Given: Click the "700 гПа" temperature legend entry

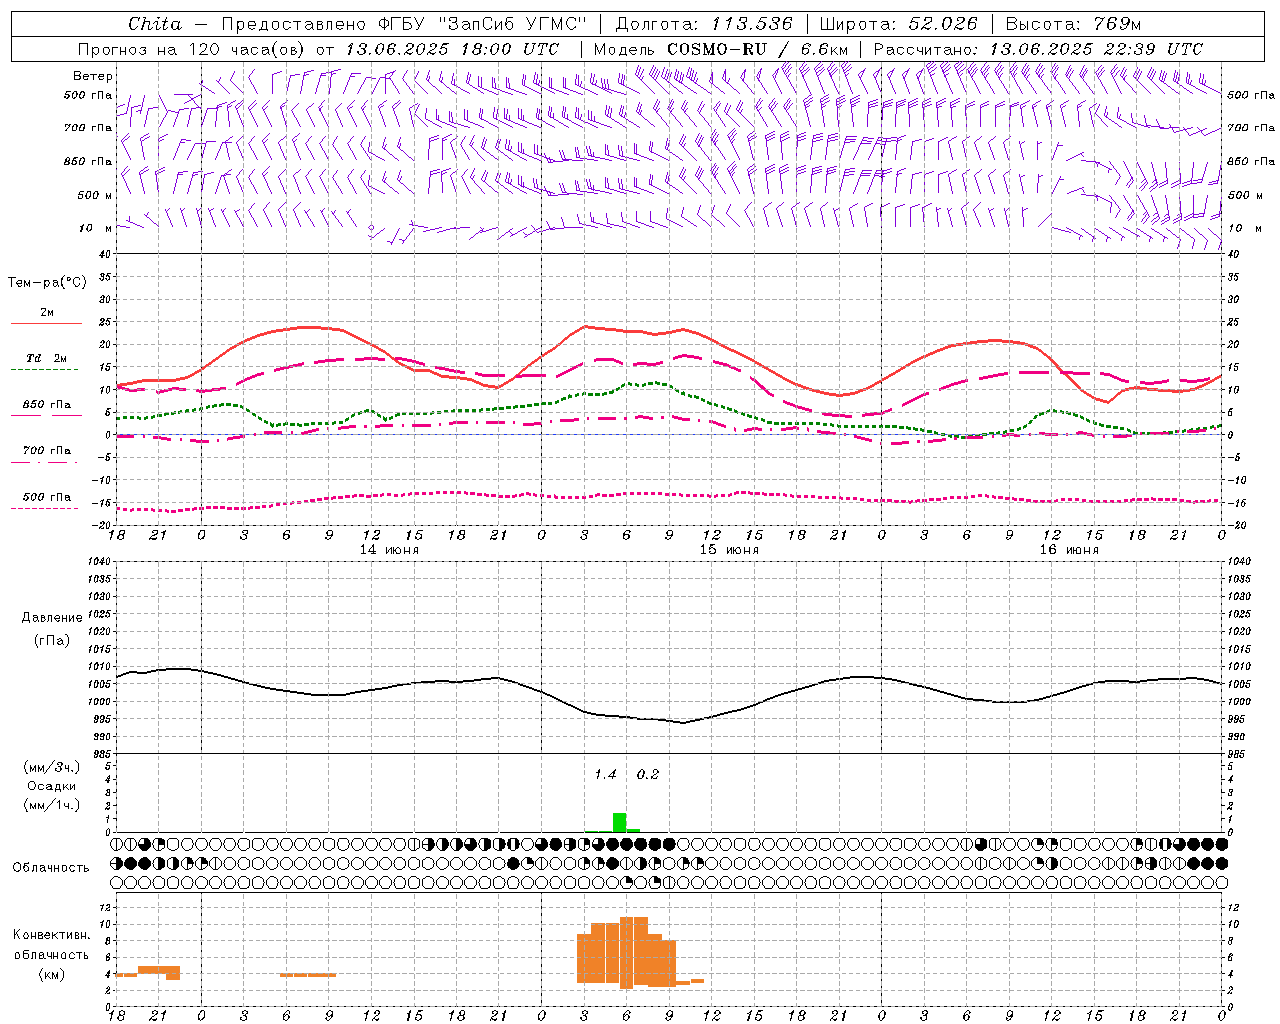Looking at the screenshot, I should tap(46, 451).
